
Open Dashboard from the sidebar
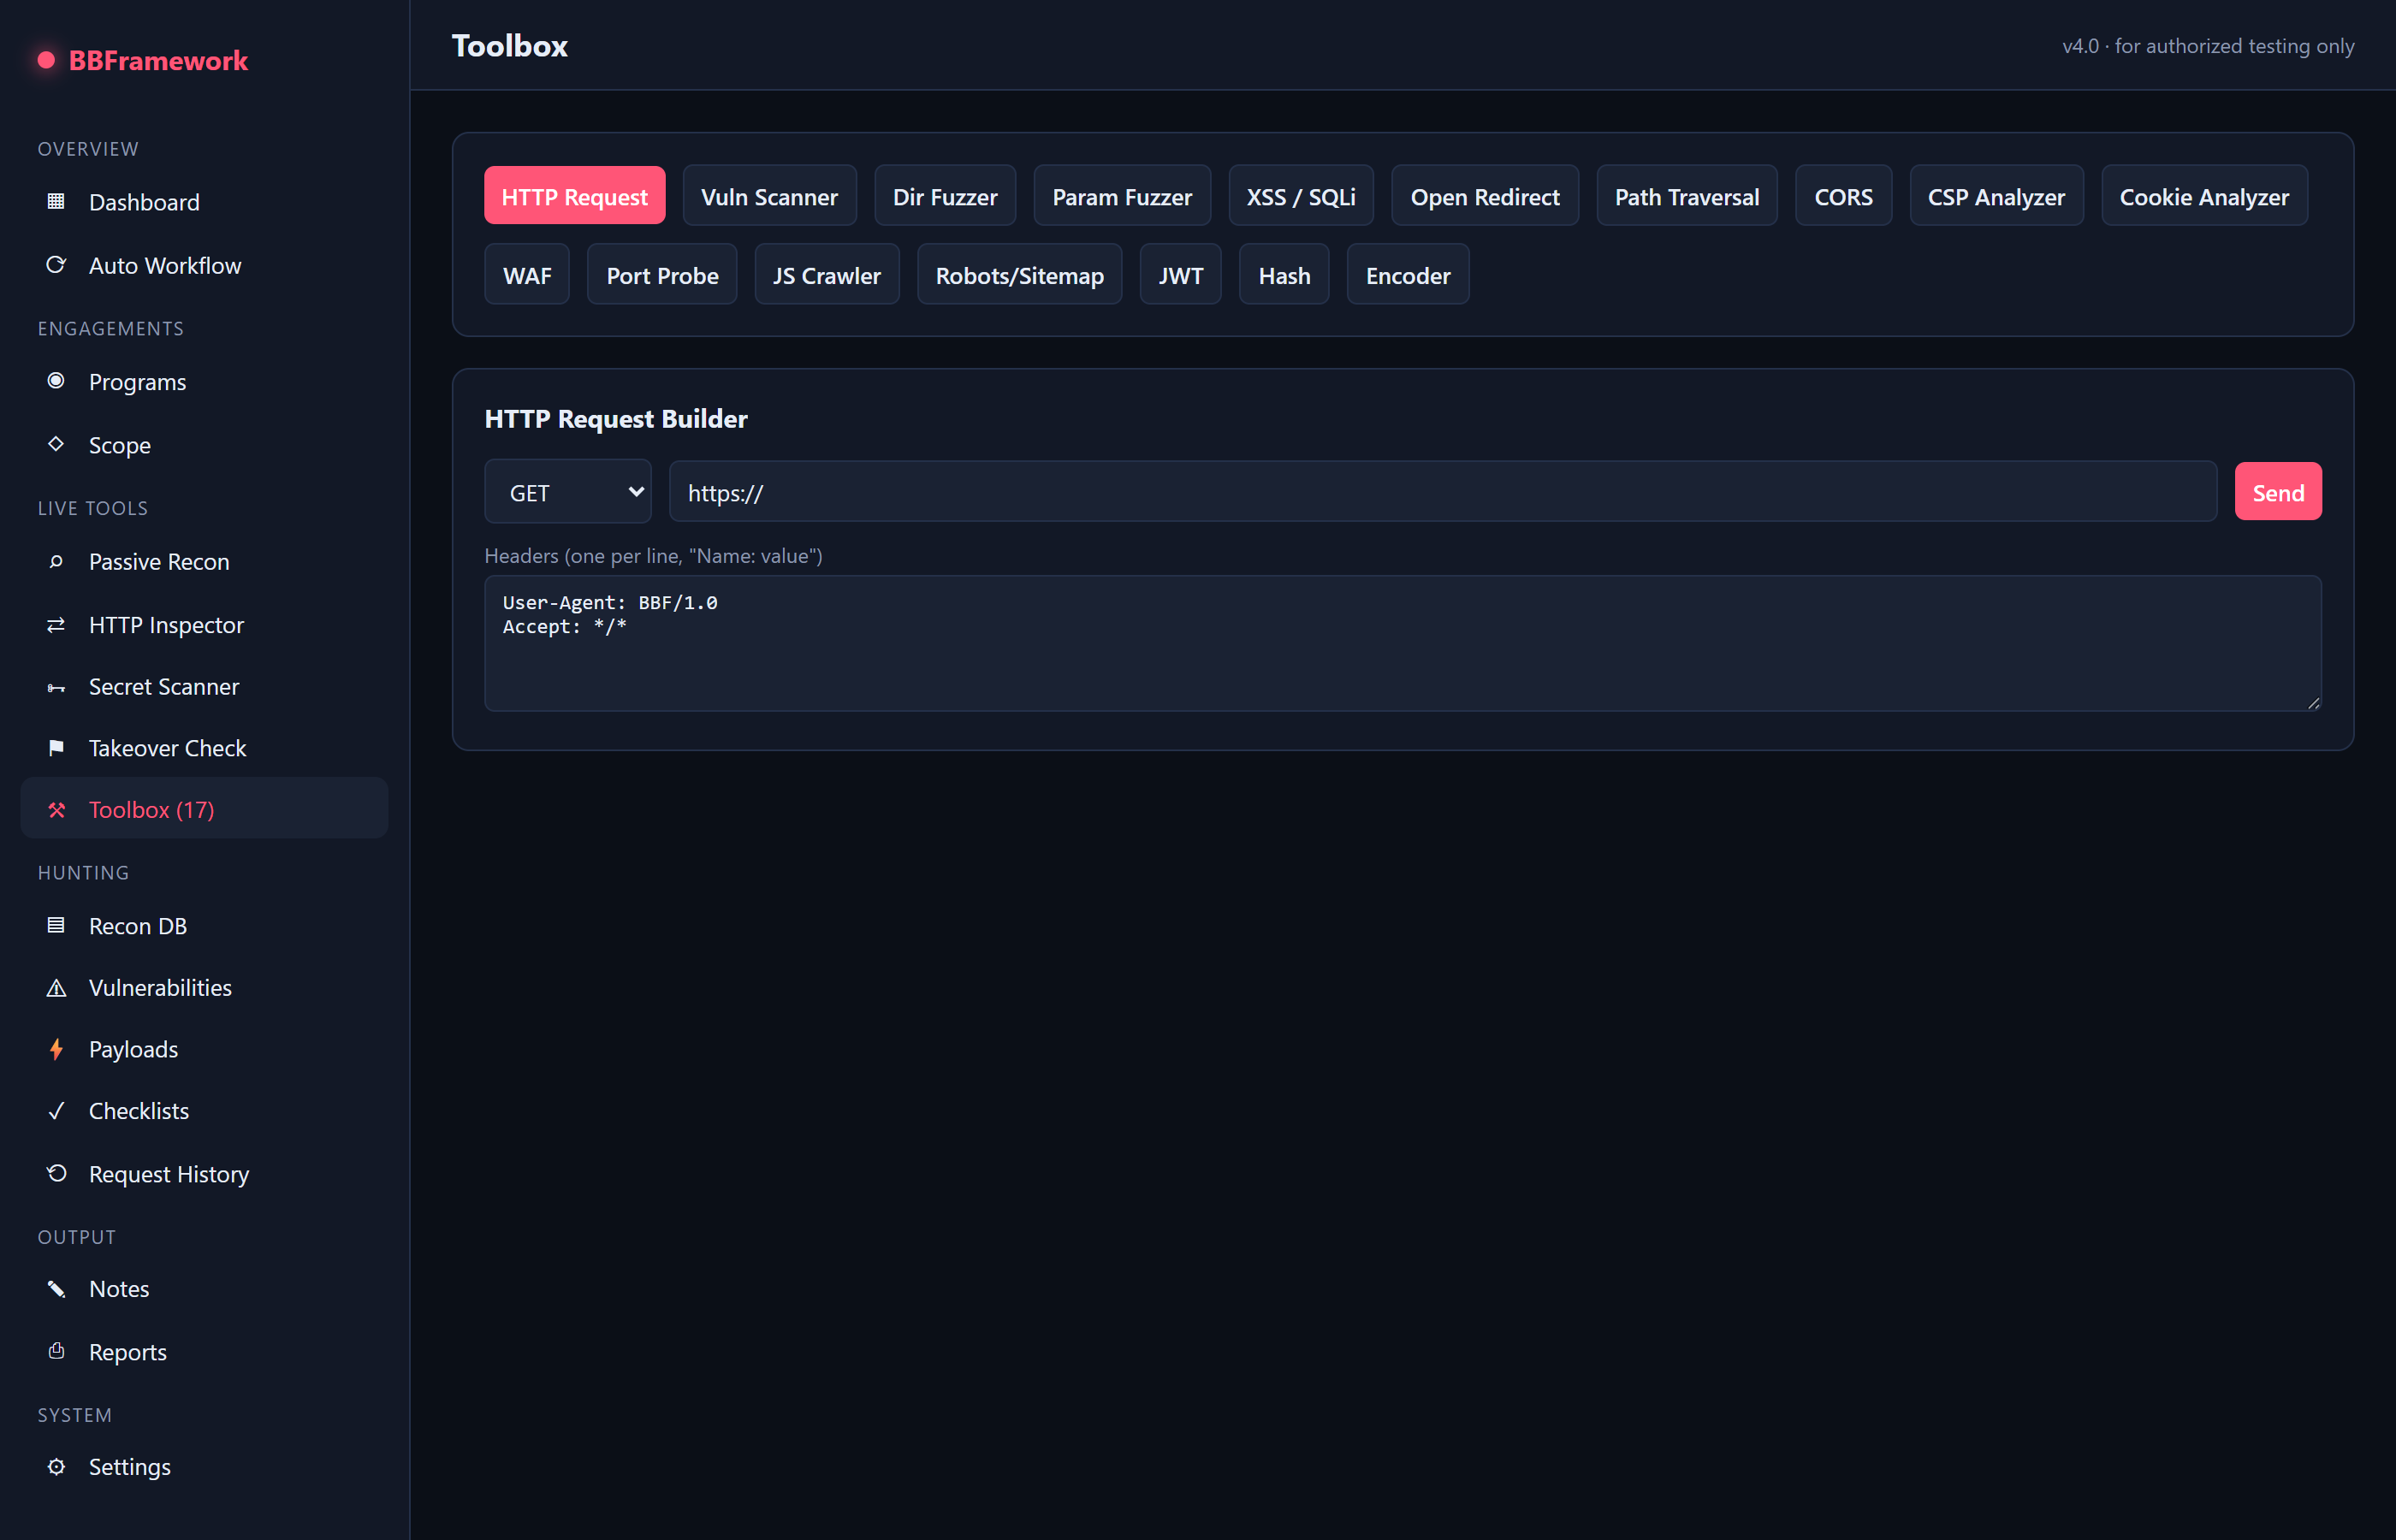coord(204,202)
